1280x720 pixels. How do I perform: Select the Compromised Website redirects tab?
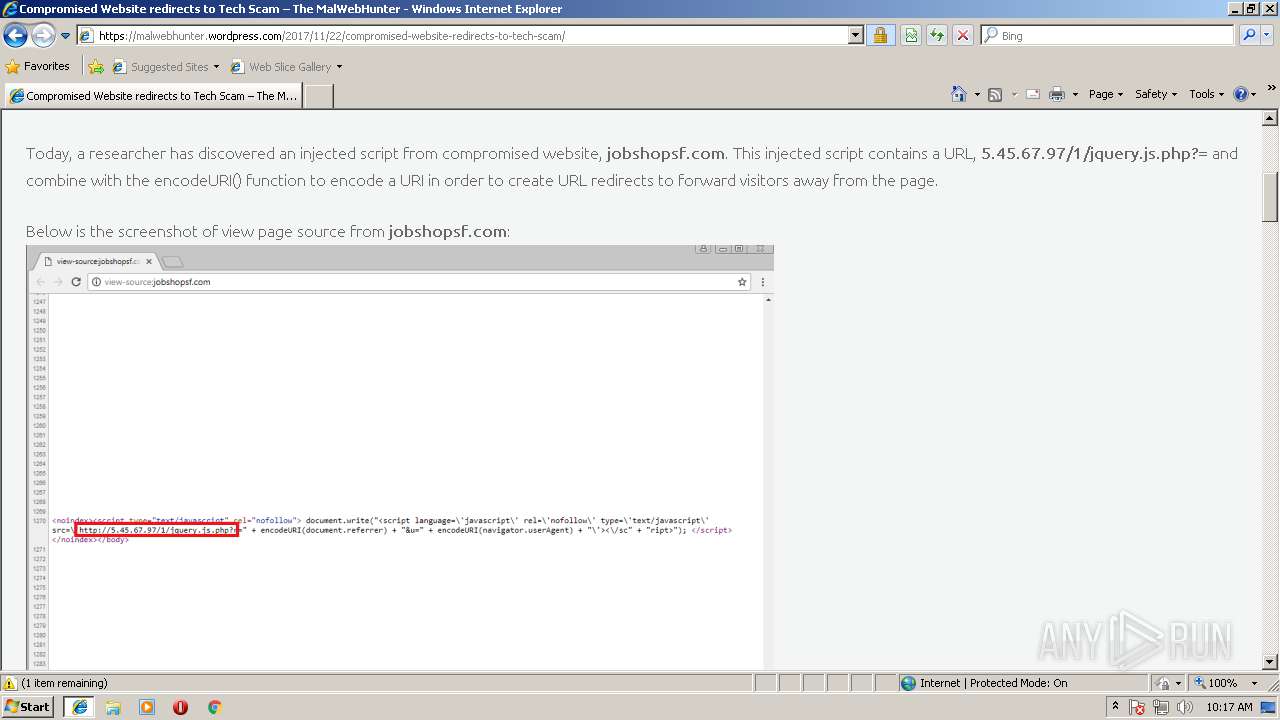click(x=153, y=96)
